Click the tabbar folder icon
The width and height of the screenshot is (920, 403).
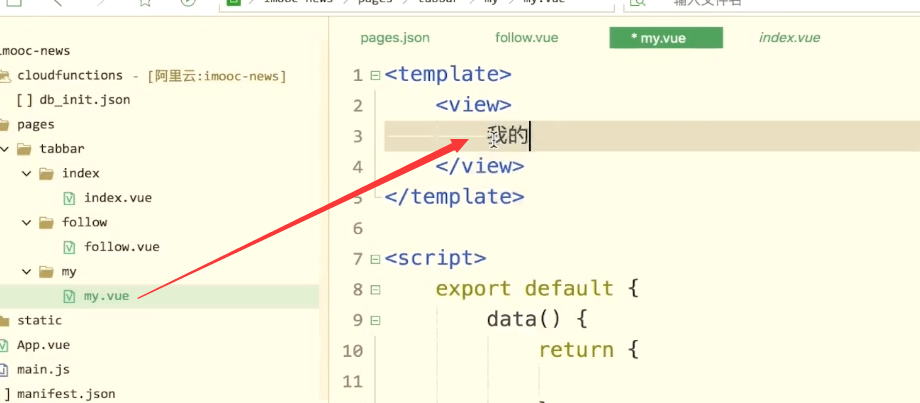pos(24,149)
